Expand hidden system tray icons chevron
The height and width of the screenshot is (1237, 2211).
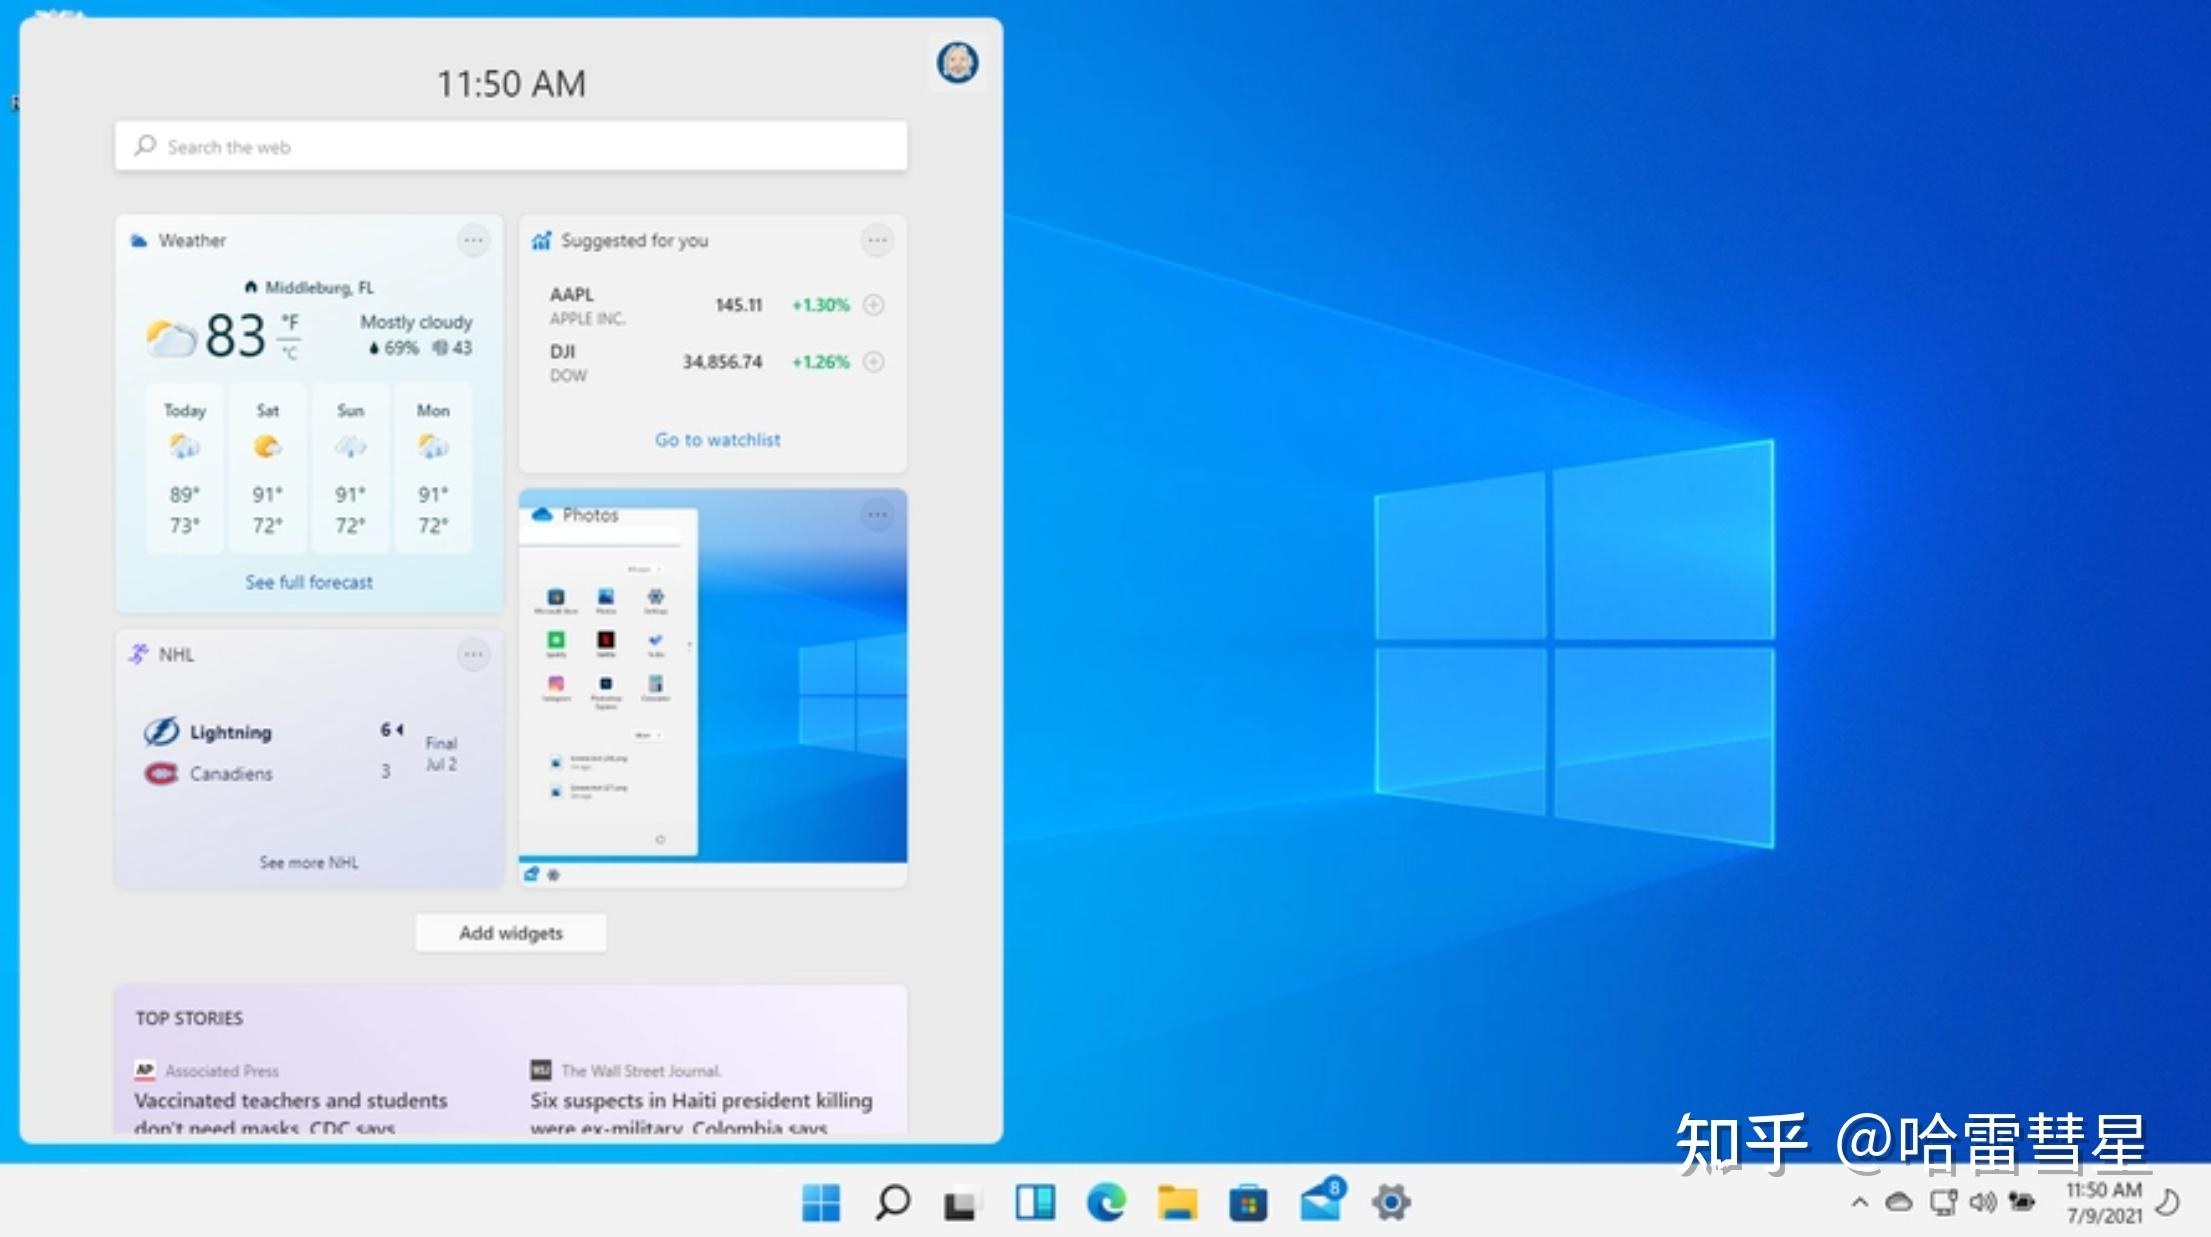click(x=1859, y=1202)
